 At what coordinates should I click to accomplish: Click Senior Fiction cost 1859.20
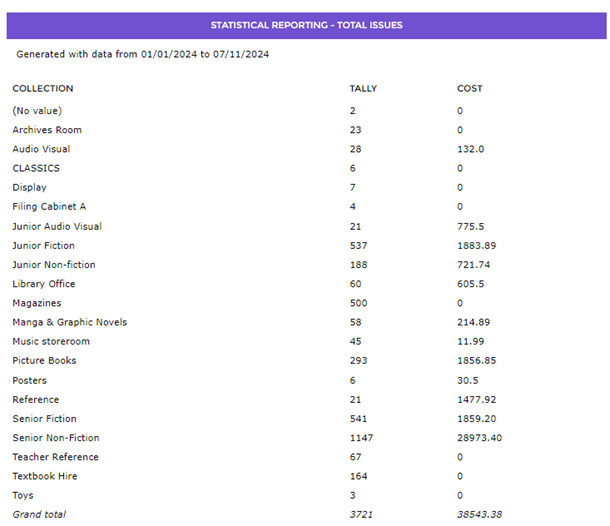click(x=477, y=419)
